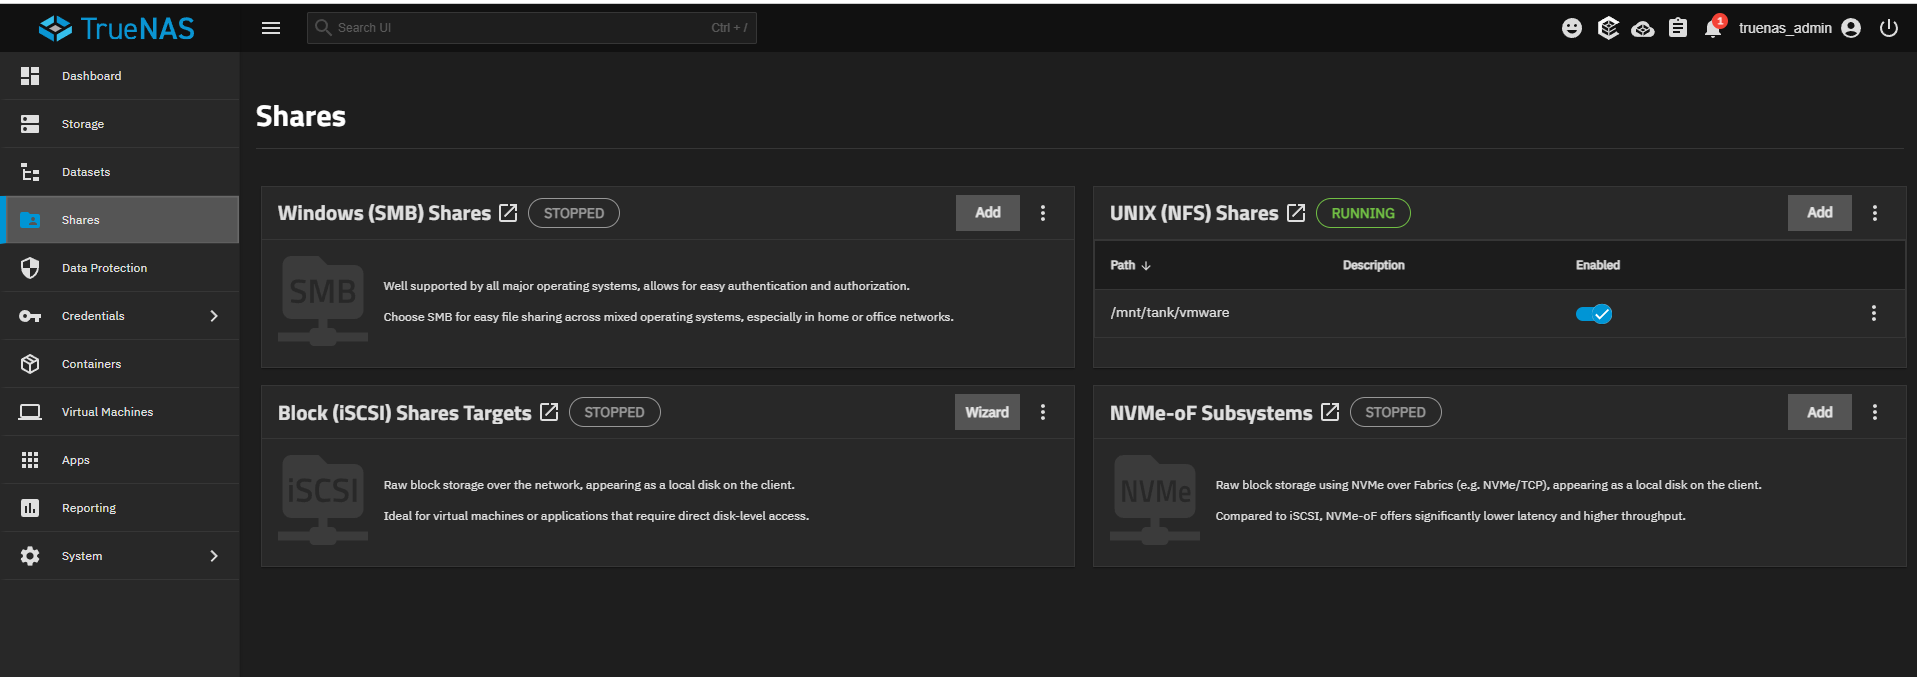Image resolution: width=1917 pixels, height=677 pixels.
Task: Open NVMe-oF Subsystems external link icon
Action: 1330,412
